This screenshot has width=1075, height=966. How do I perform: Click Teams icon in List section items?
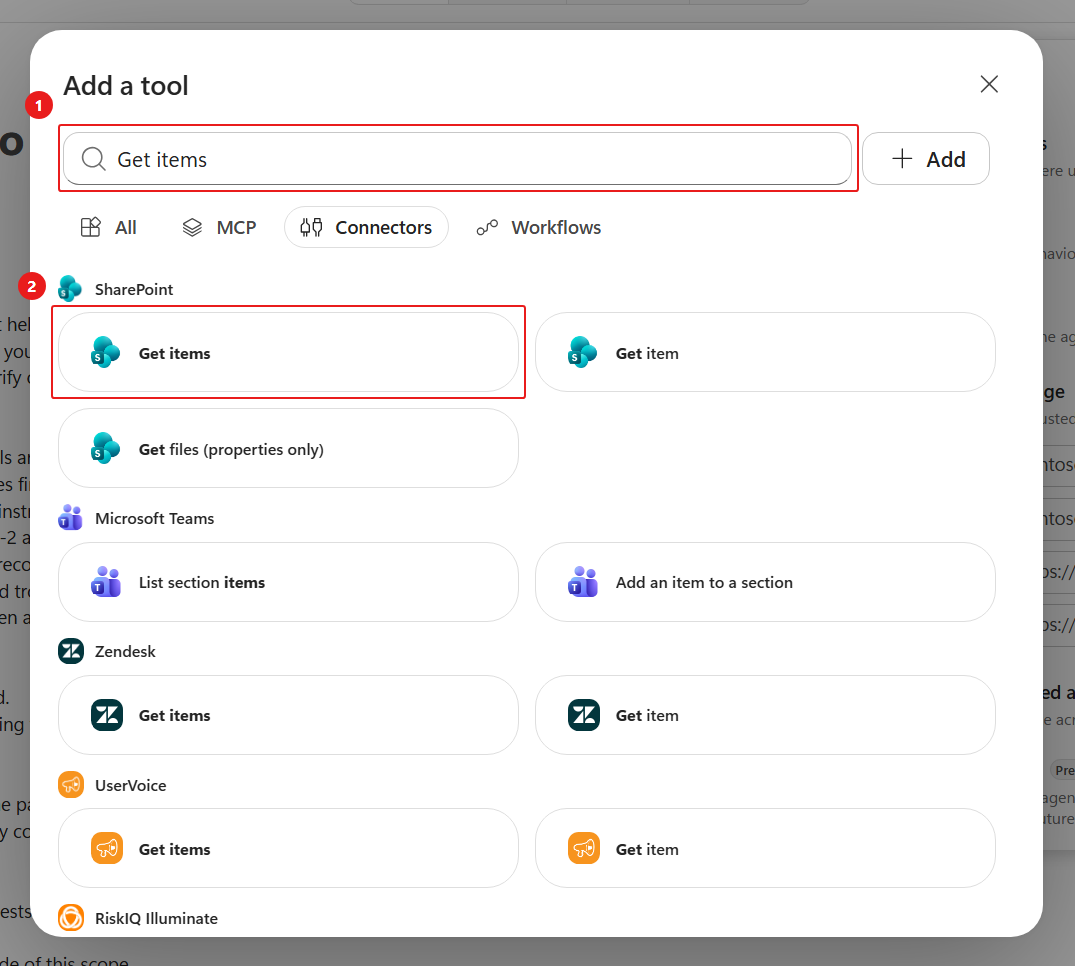pyautogui.click(x=106, y=582)
